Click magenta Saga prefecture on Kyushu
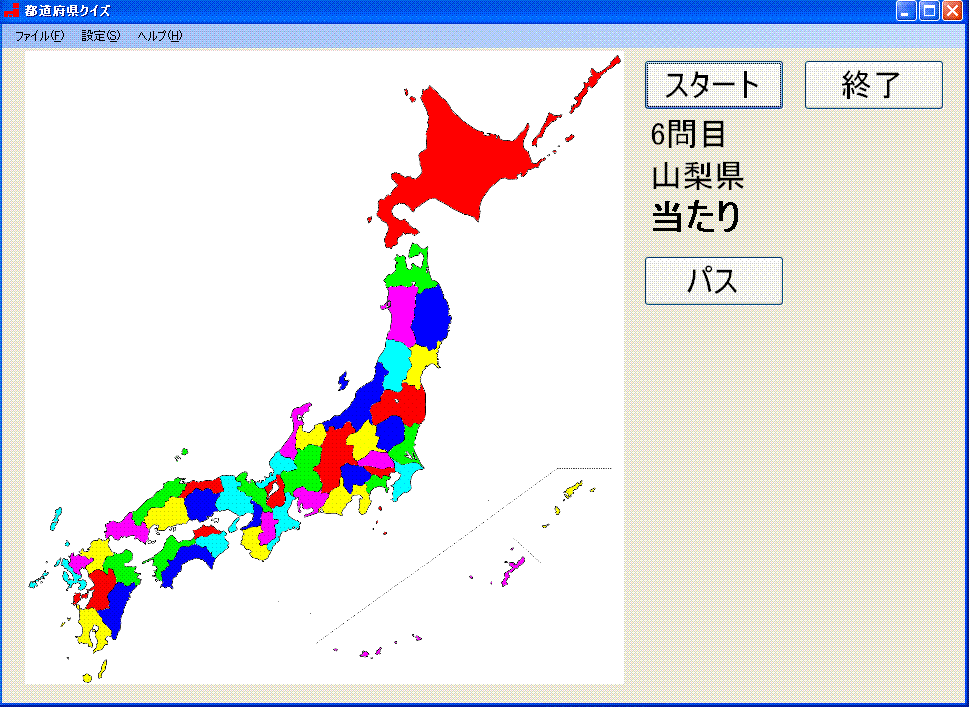The image size is (969, 707). coord(78,562)
